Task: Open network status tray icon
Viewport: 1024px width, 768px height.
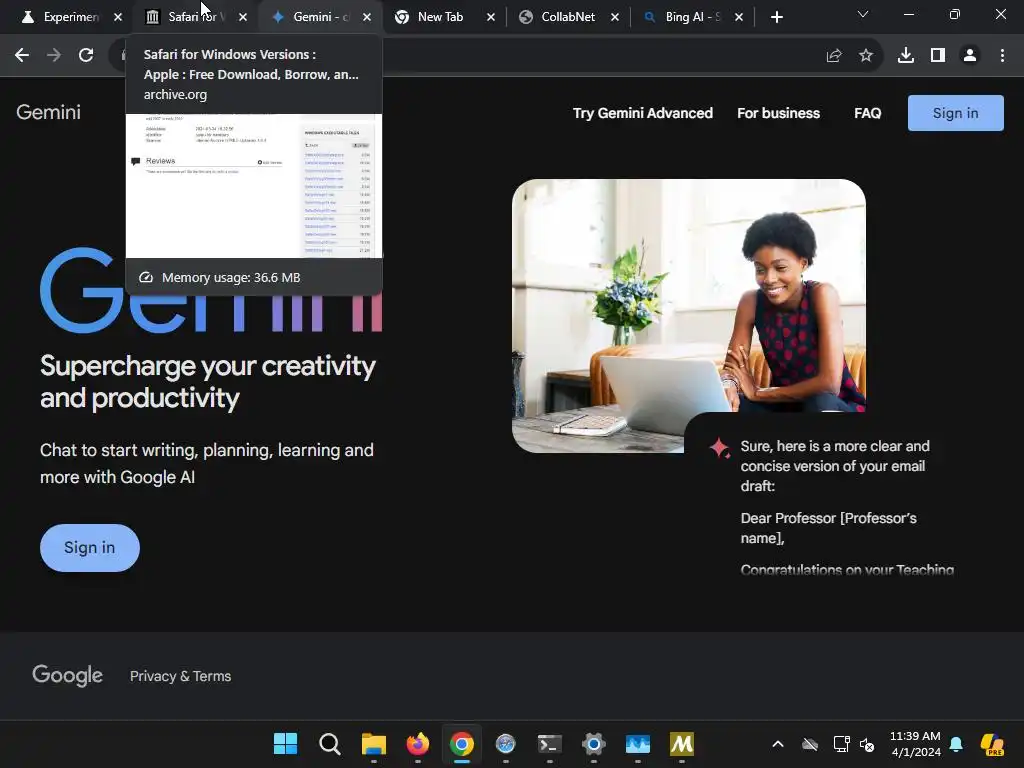Action: [841, 744]
